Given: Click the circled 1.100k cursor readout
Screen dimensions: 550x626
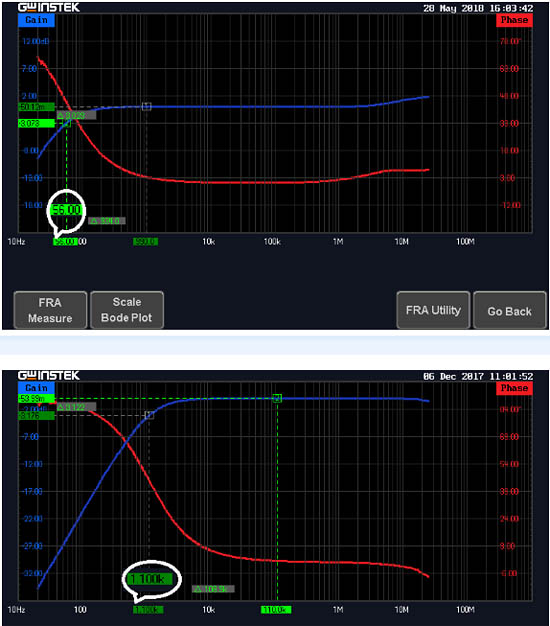Looking at the screenshot, I should click(x=150, y=579).
